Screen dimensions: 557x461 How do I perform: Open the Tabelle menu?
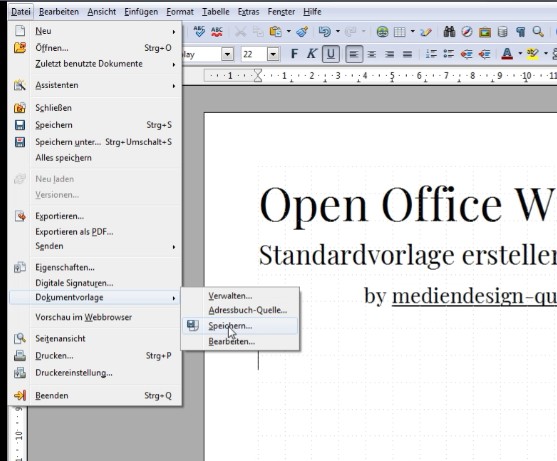click(216, 12)
